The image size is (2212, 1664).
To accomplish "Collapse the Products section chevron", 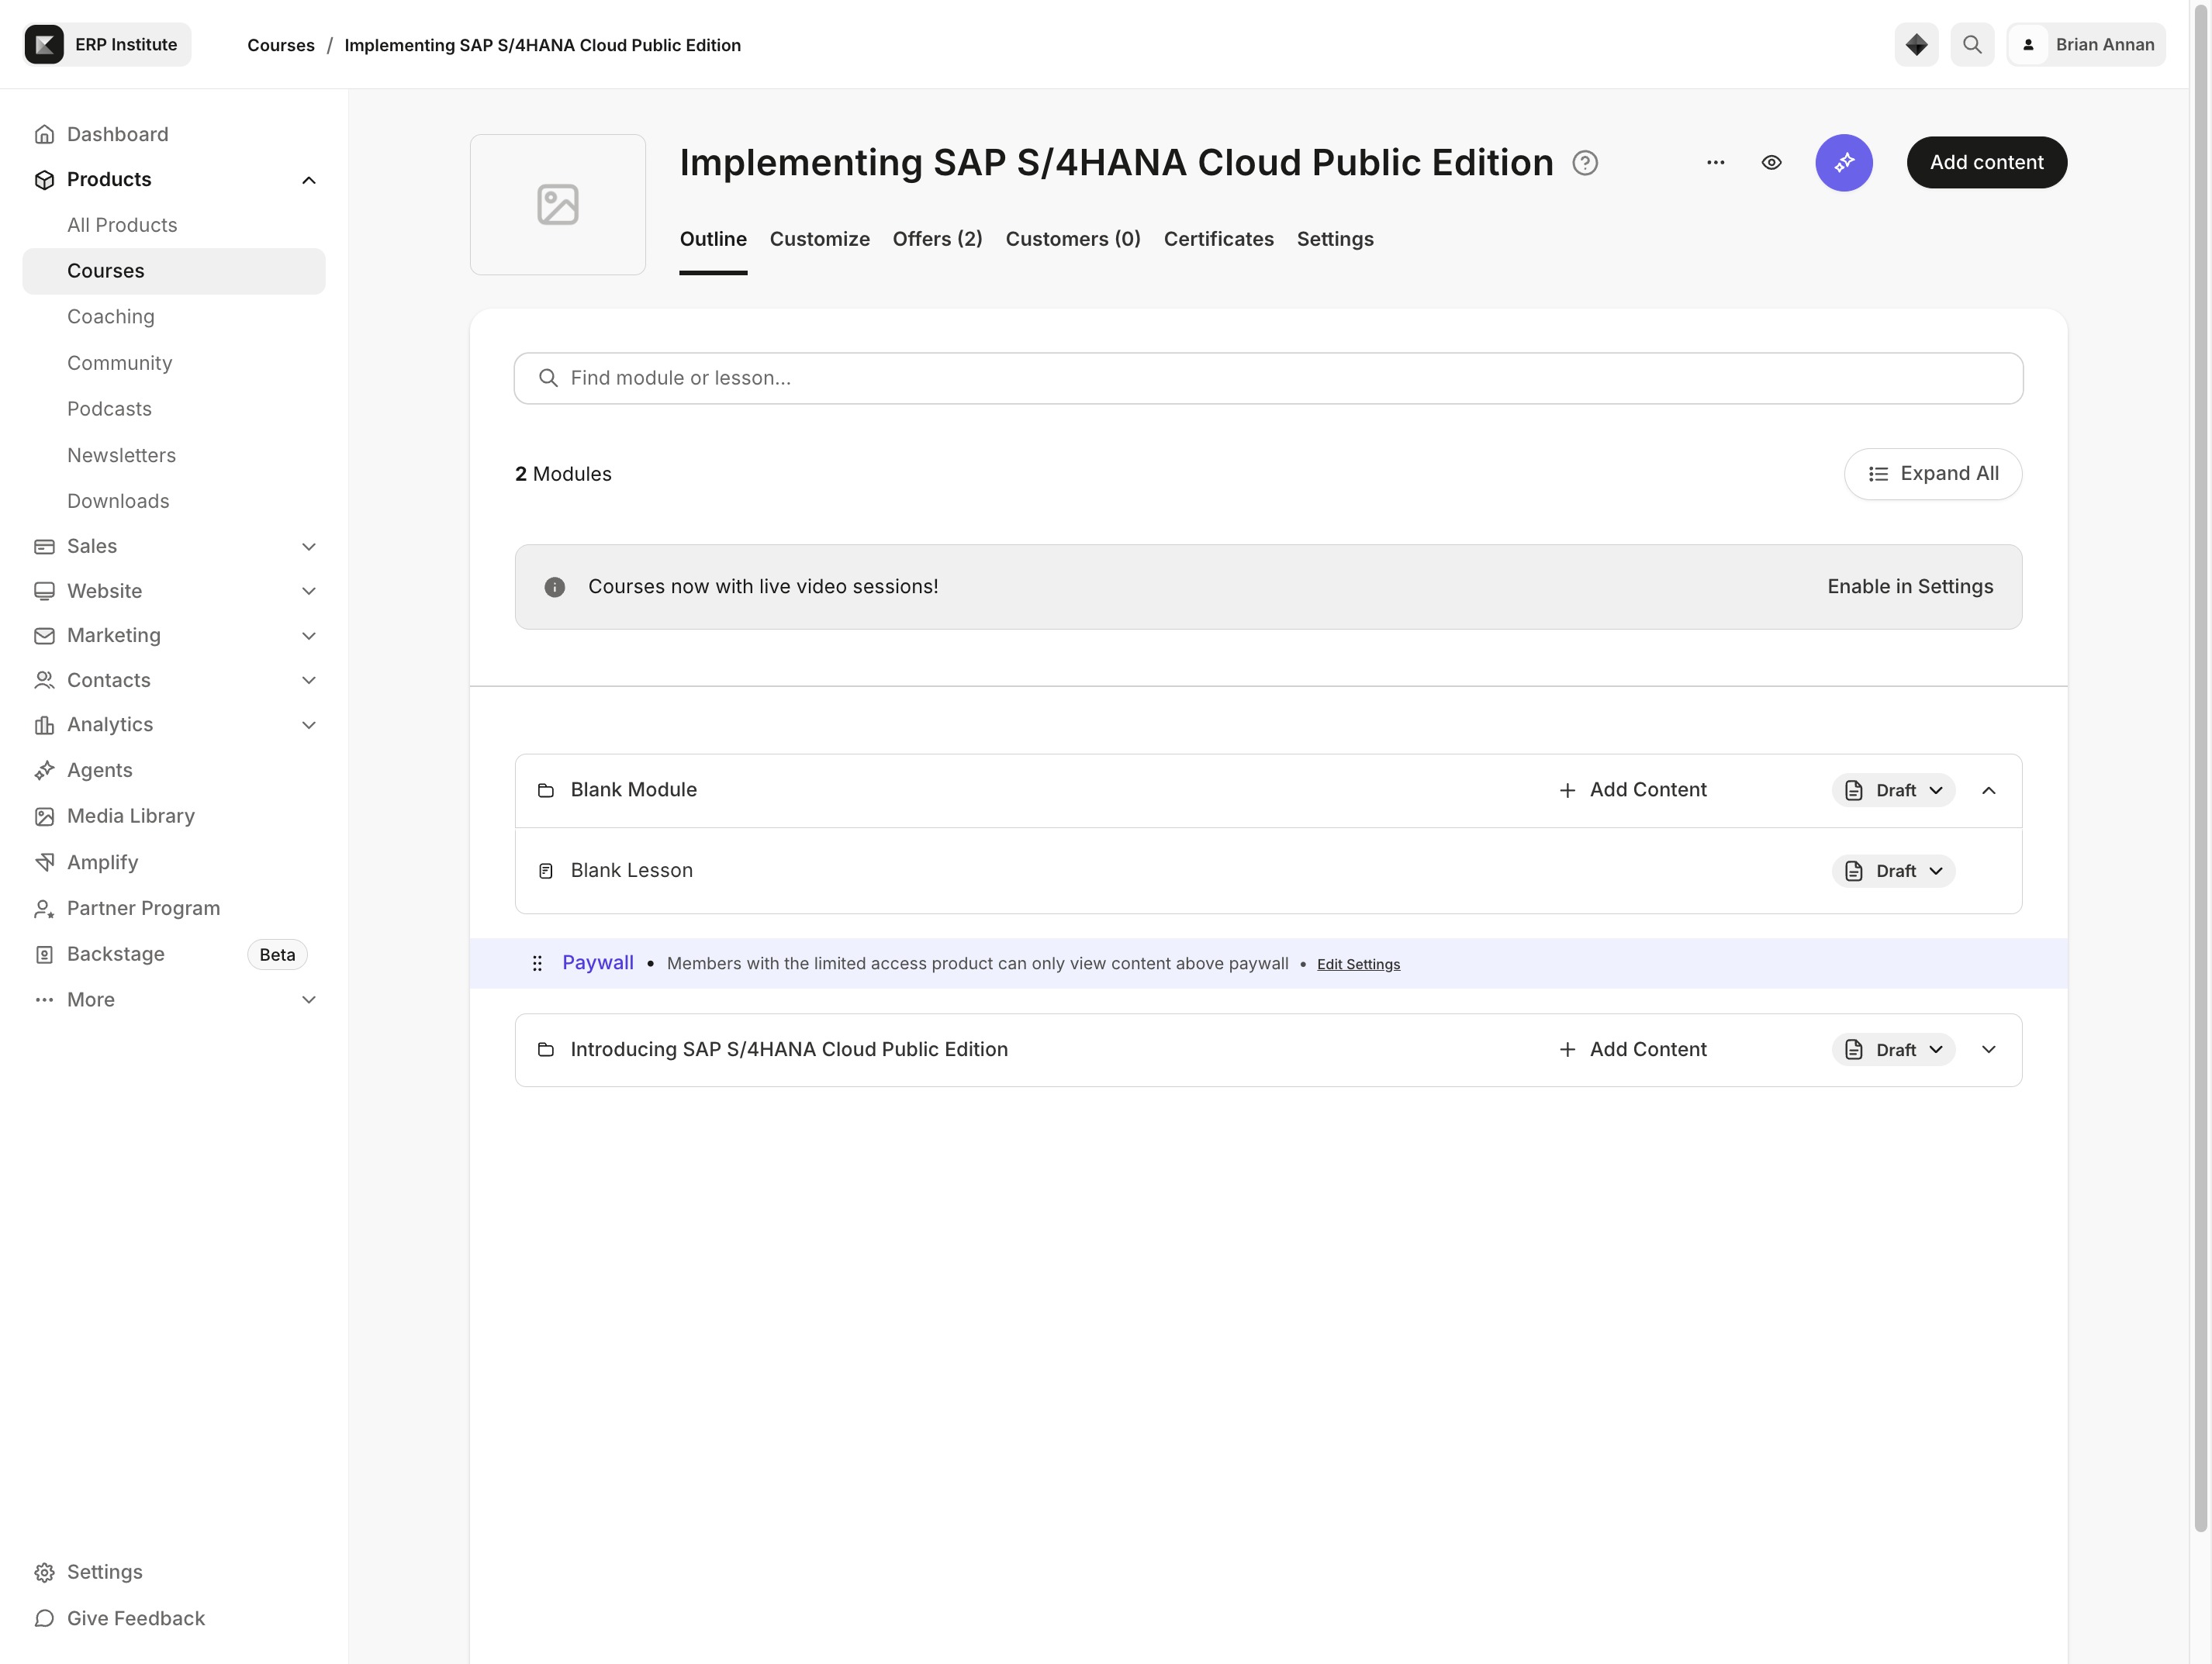I will click(x=309, y=181).
